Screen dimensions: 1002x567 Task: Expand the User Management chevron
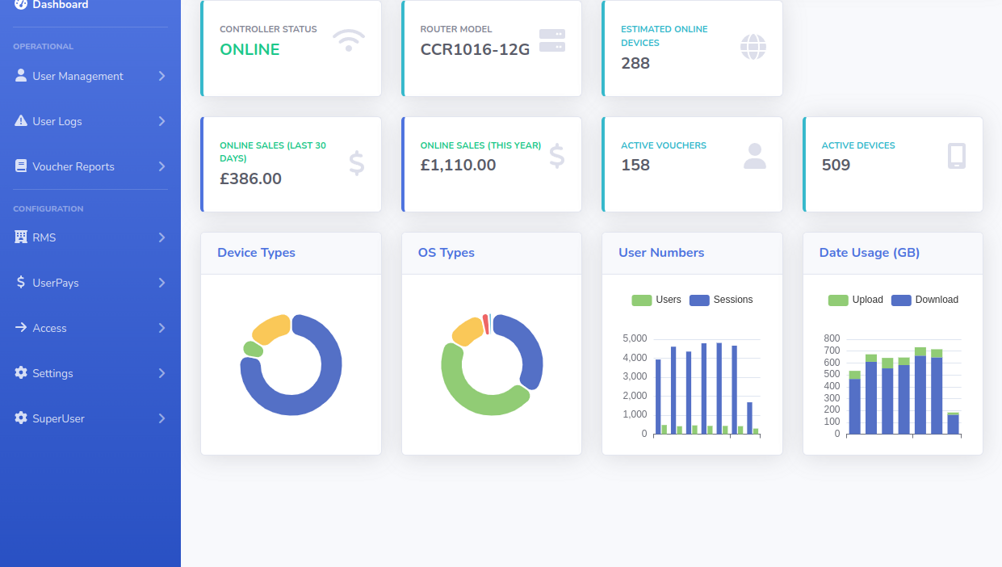tap(161, 76)
